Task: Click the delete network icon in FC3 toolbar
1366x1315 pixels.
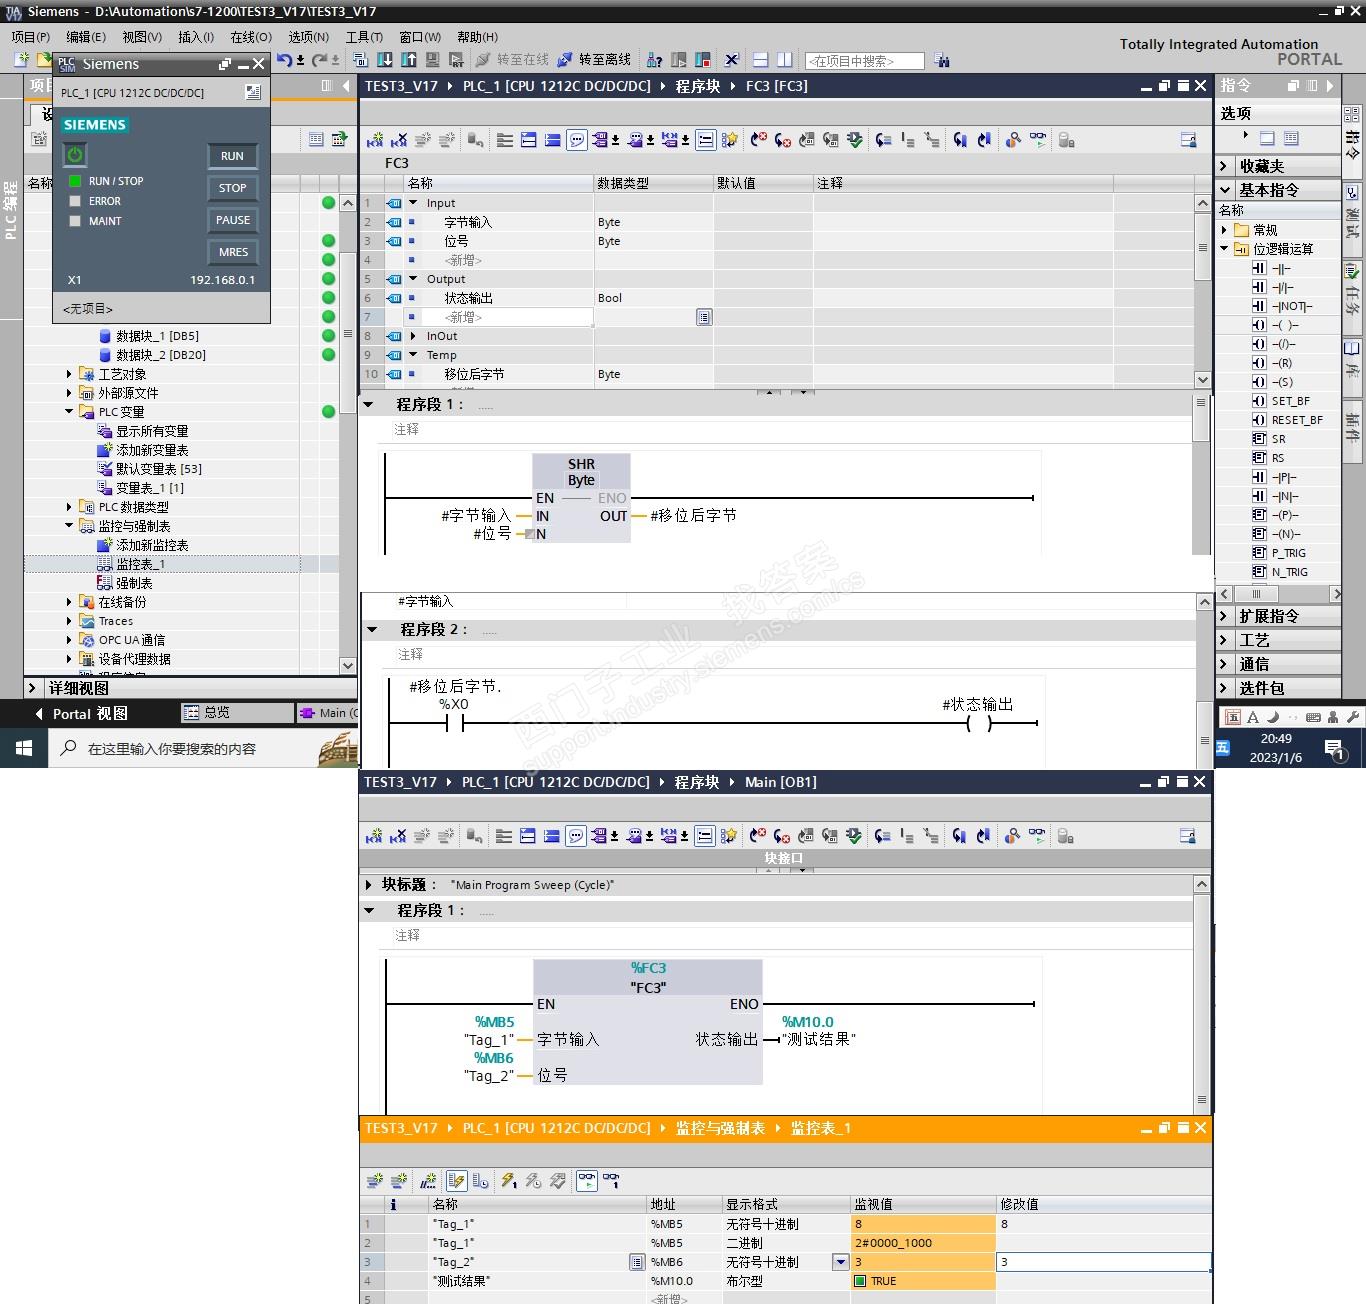Action: pos(398,140)
